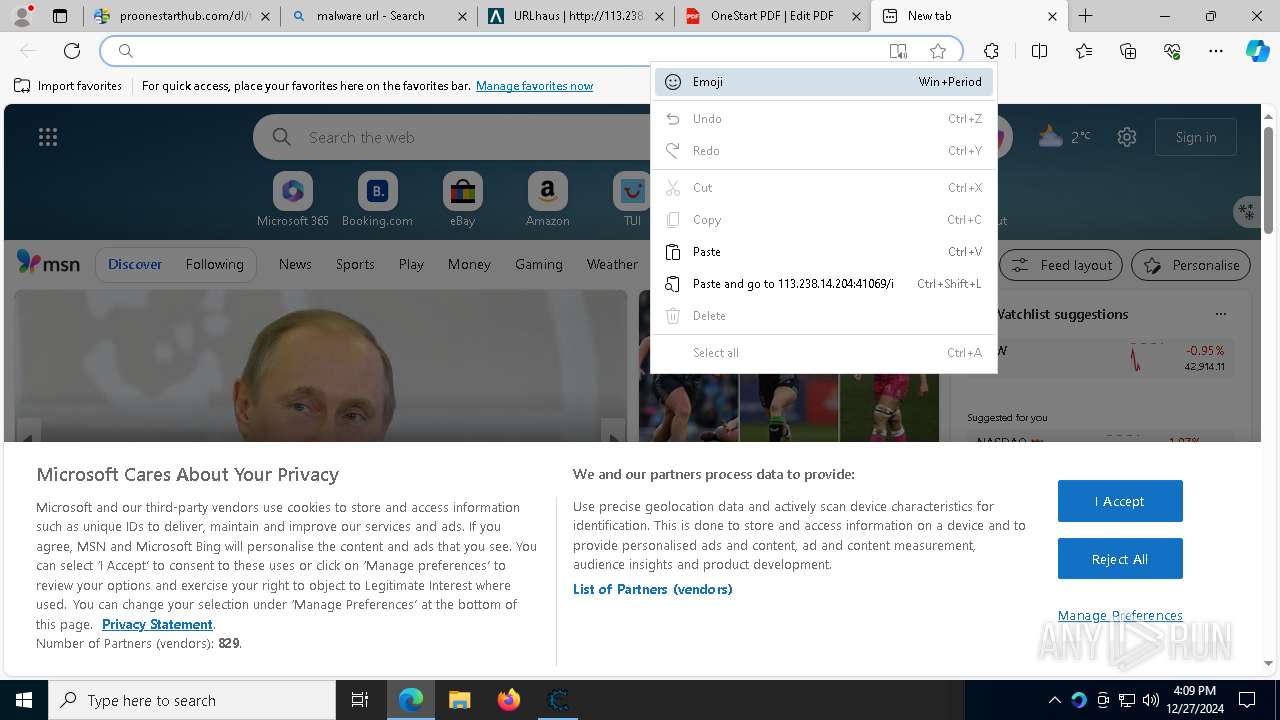This screenshot has width=1280, height=720.
Task: Click the Sign in button
Action: click(x=1196, y=137)
